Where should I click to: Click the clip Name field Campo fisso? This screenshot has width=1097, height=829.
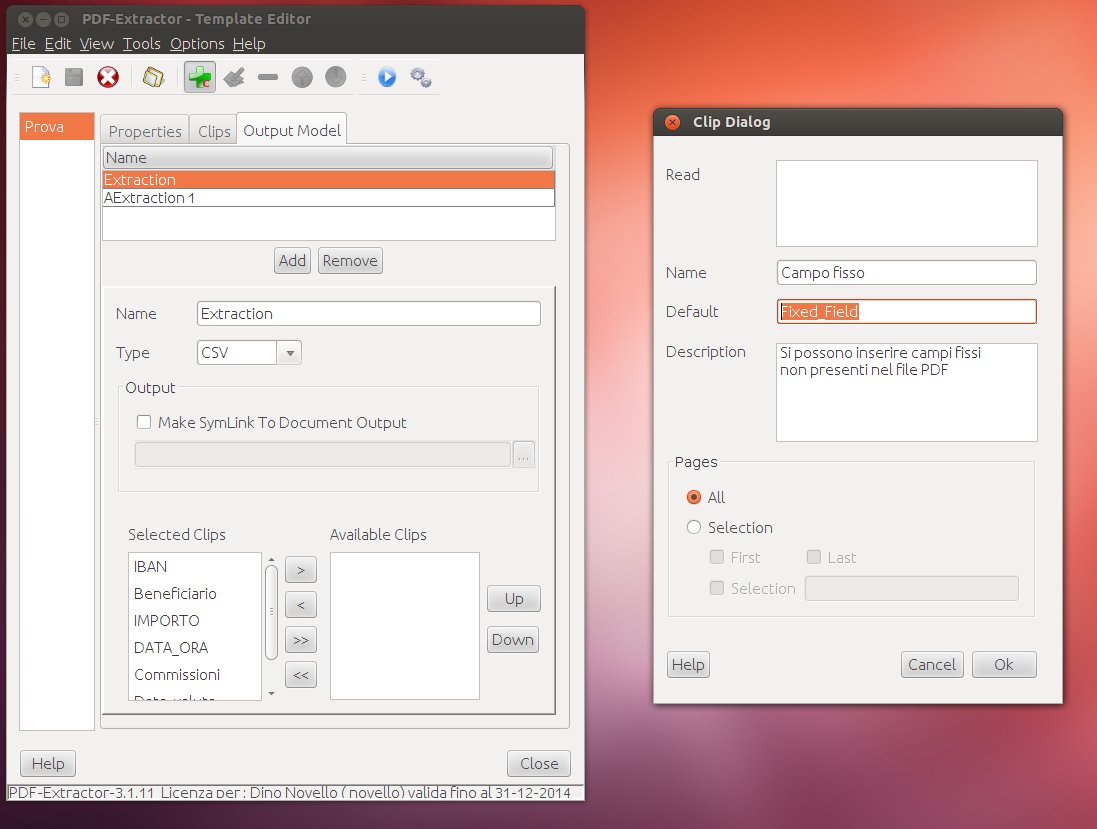point(907,272)
